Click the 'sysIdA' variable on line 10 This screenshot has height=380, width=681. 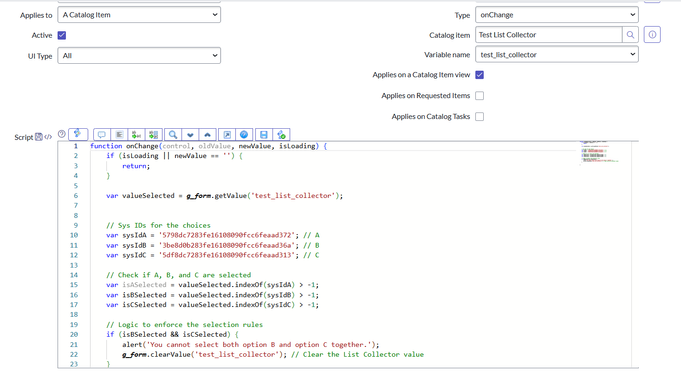tap(134, 235)
